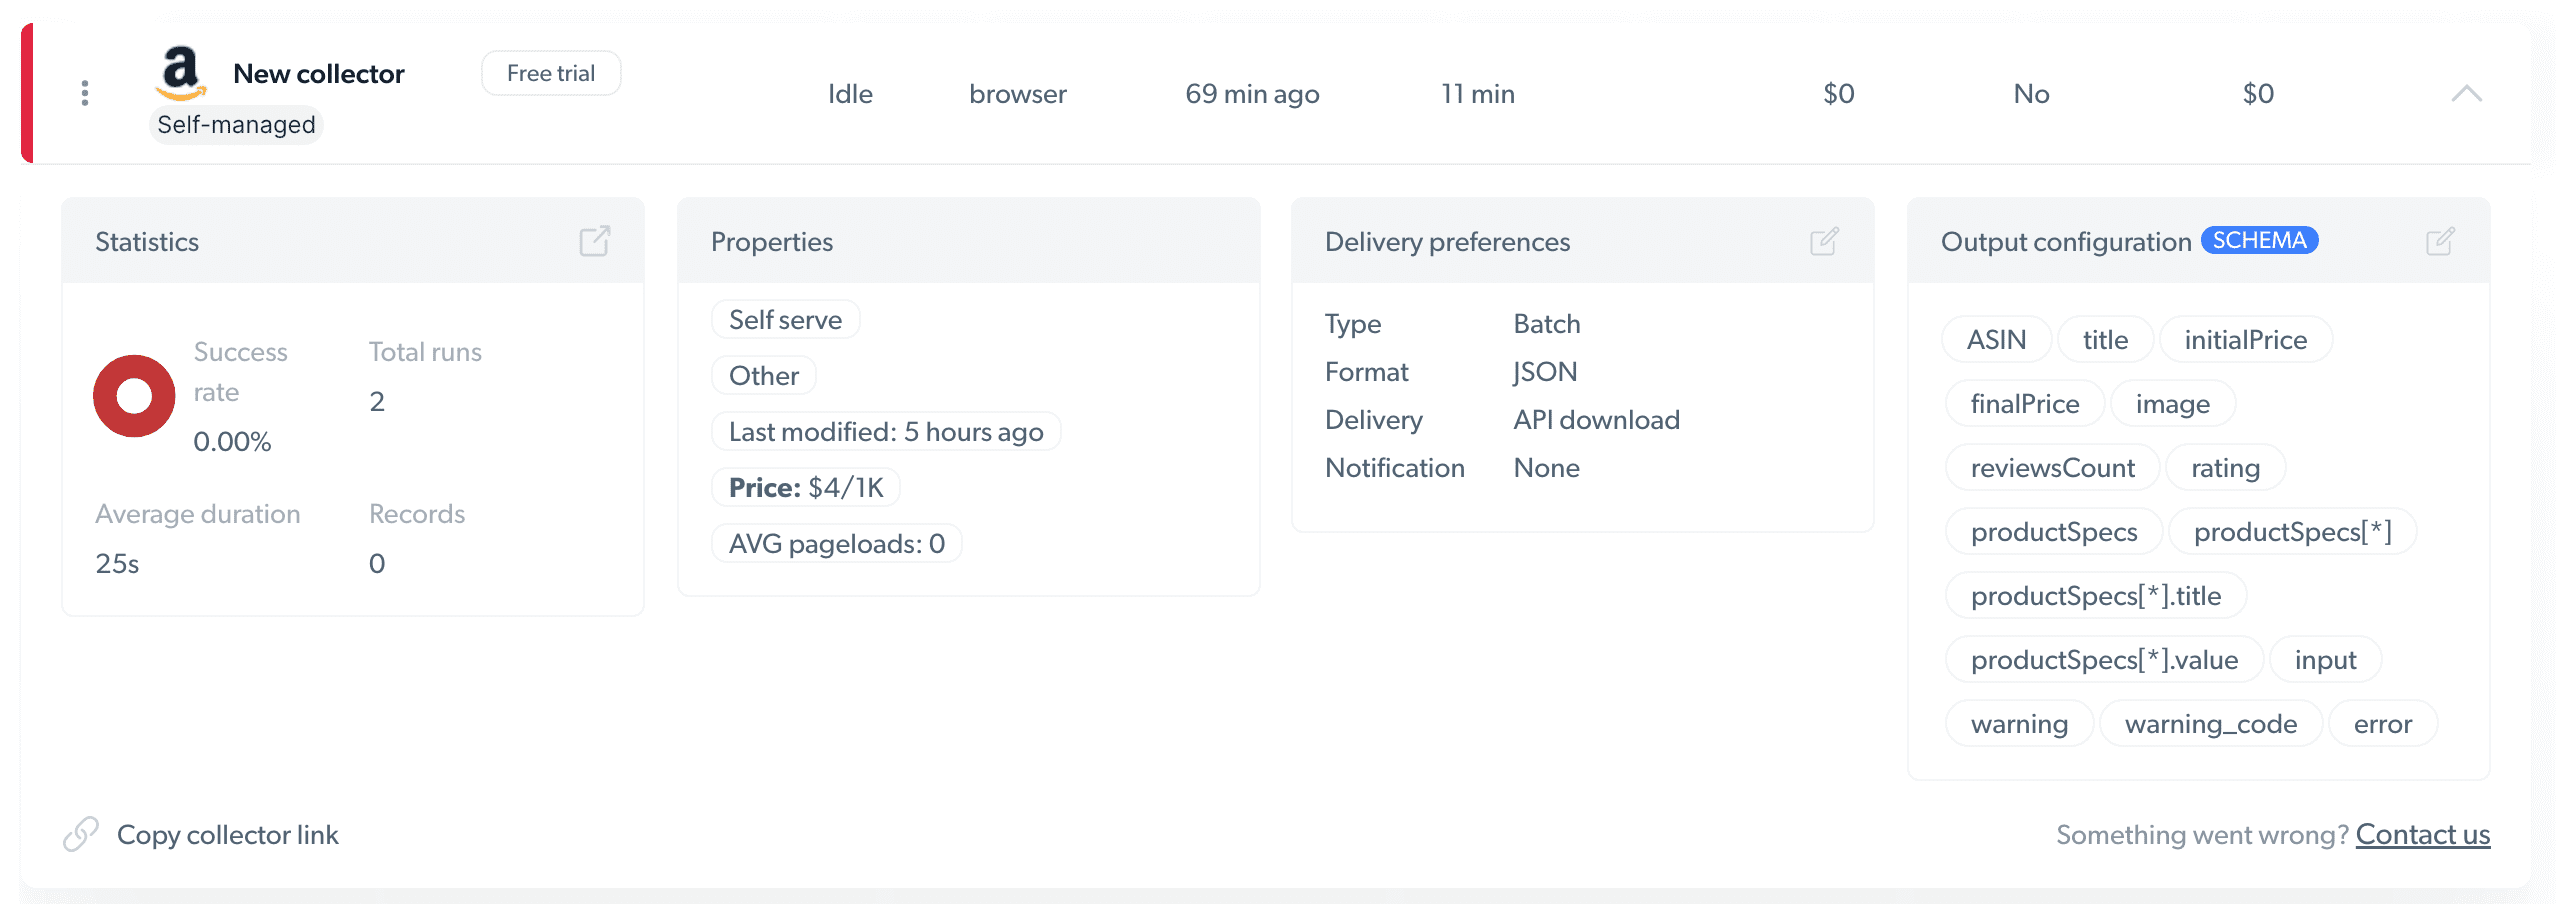Select the ASIN output field chip
This screenshot has width=2556, height=904.
pos(1994,339)
